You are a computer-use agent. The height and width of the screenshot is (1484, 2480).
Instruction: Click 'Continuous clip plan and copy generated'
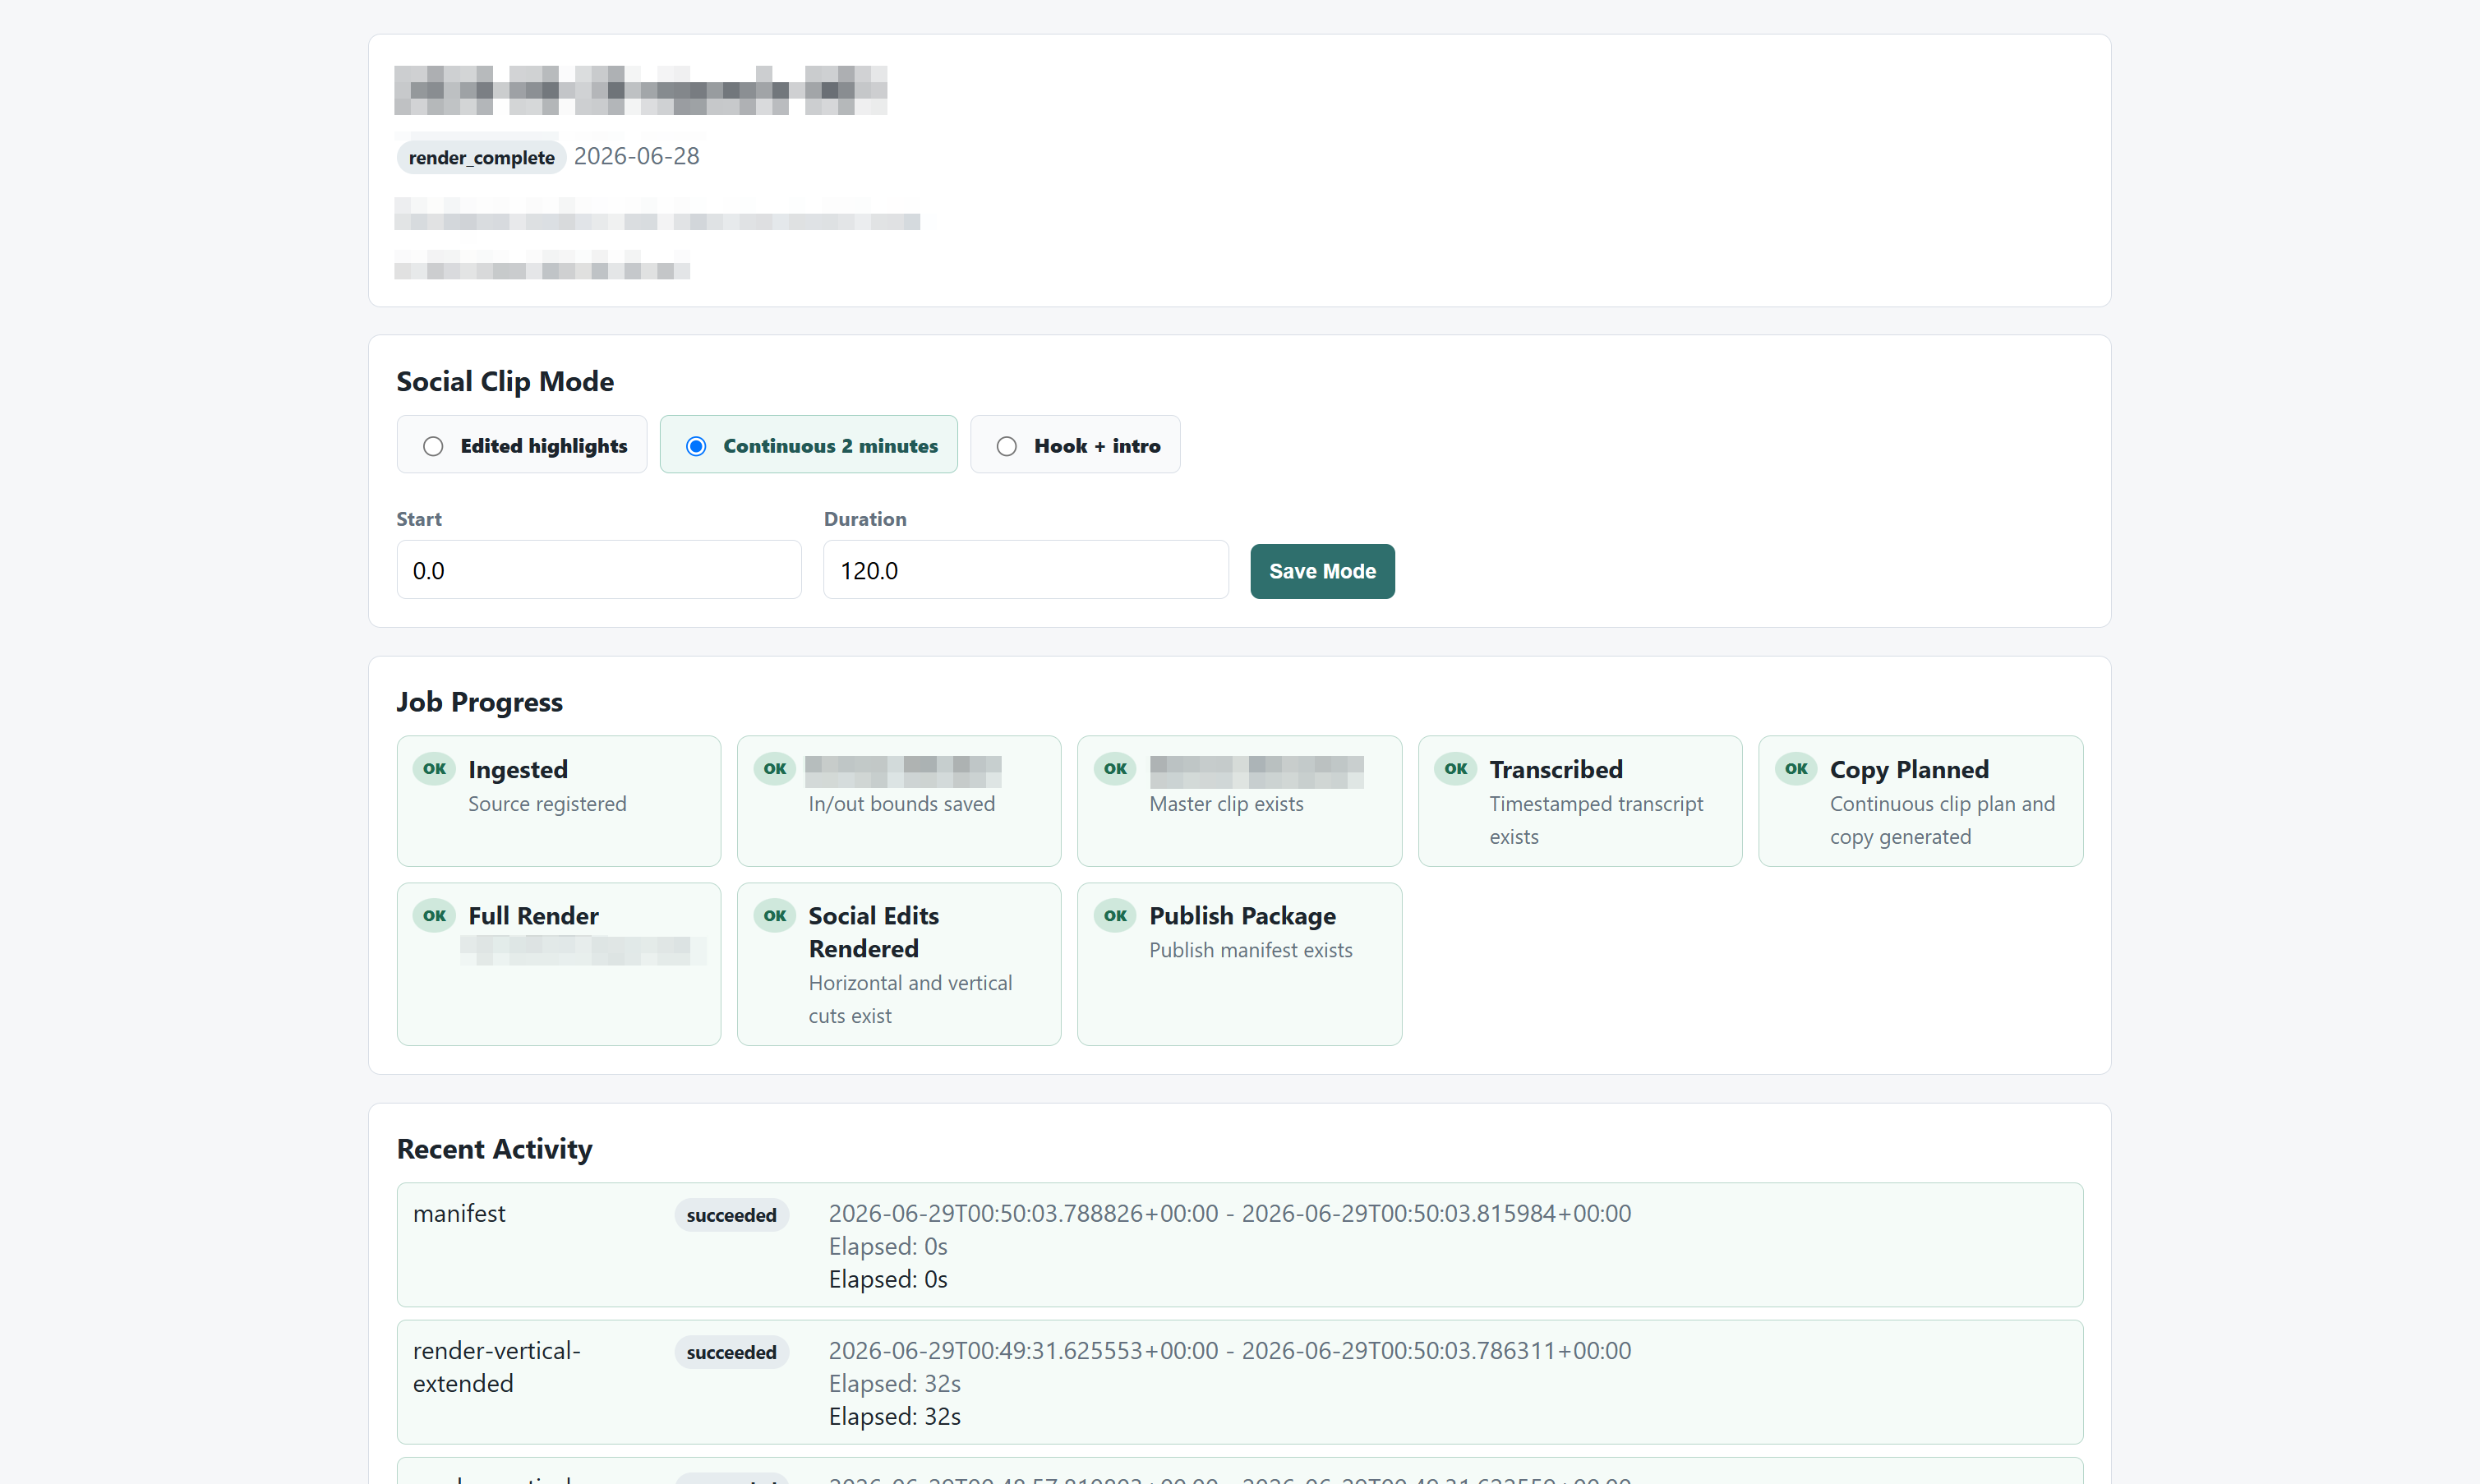pyautogui.click(x=1942, y=820)
